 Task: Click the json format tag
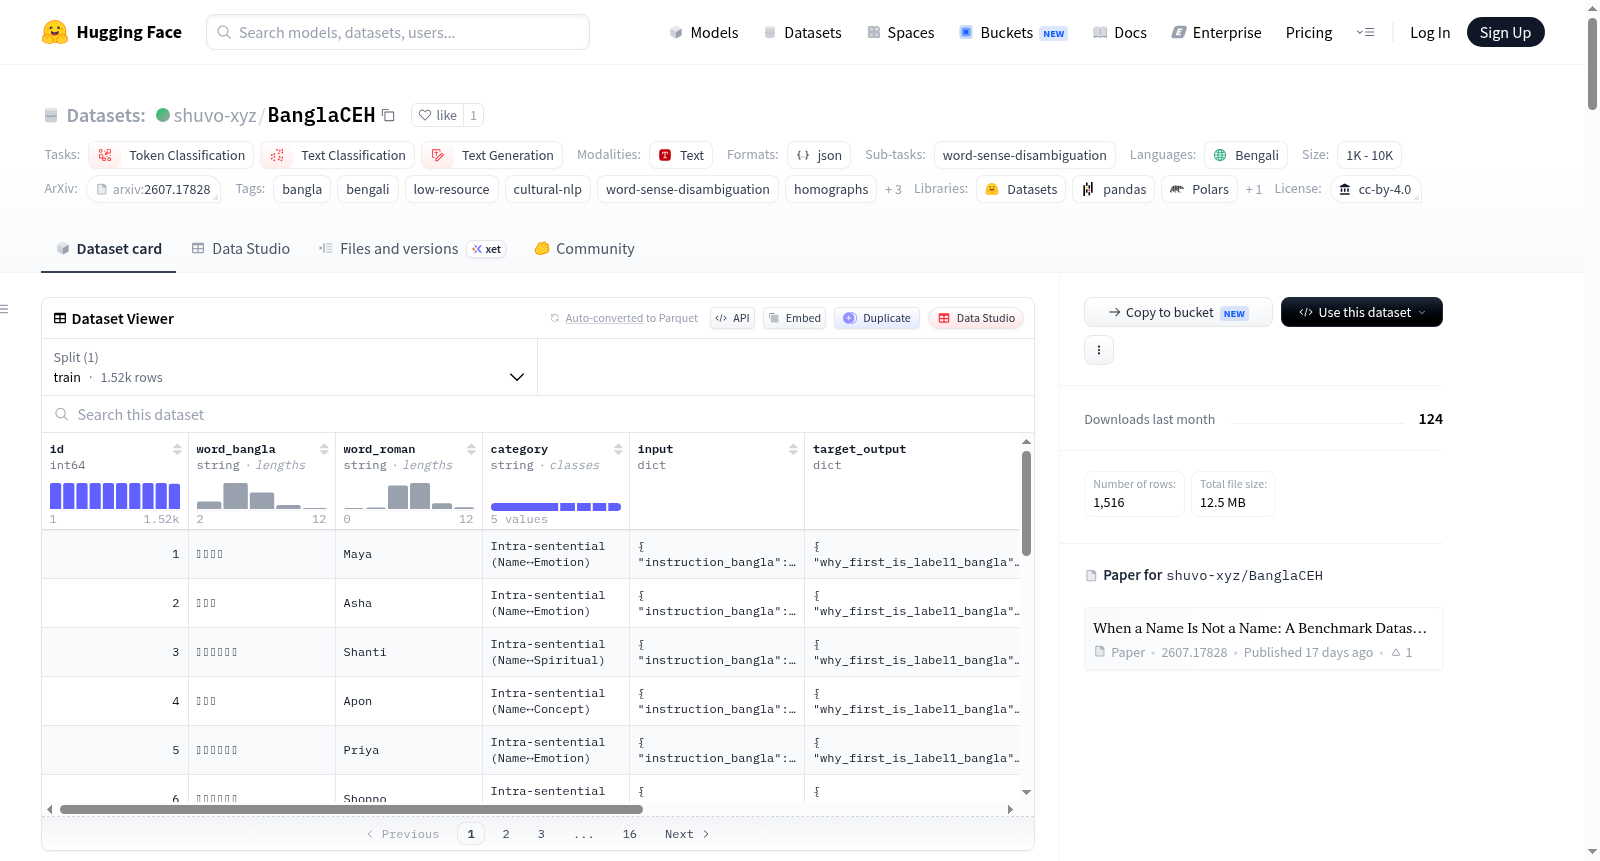(819, 155)
